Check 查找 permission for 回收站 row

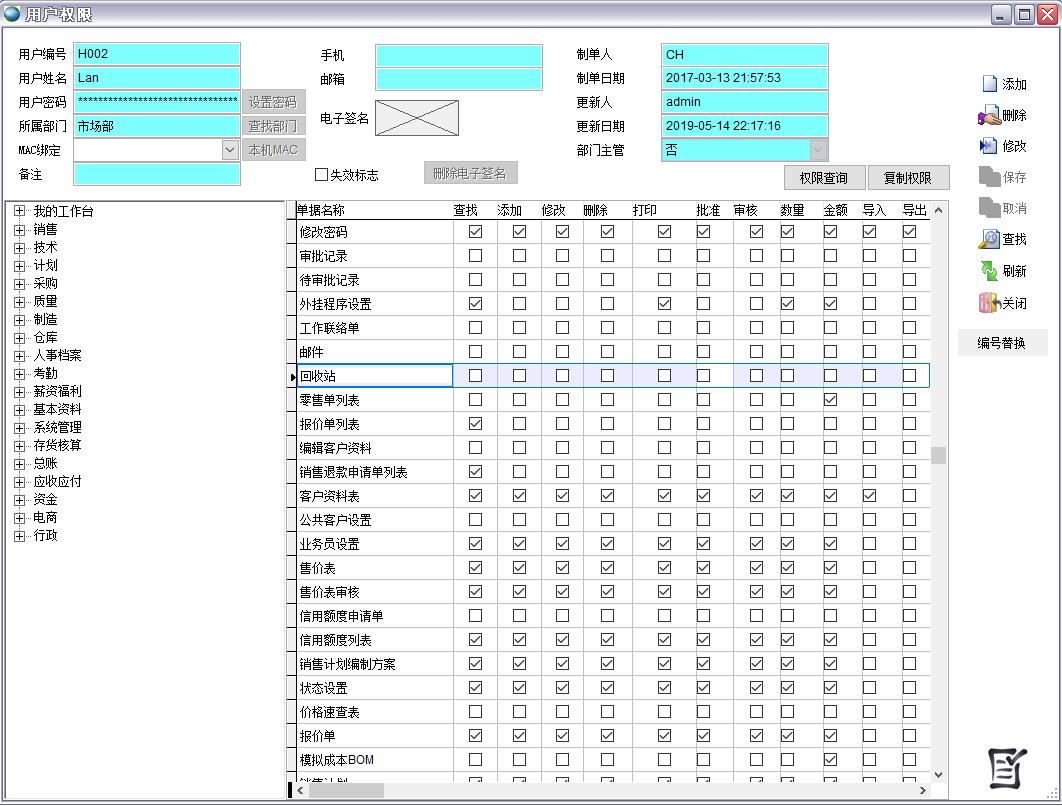476,376
